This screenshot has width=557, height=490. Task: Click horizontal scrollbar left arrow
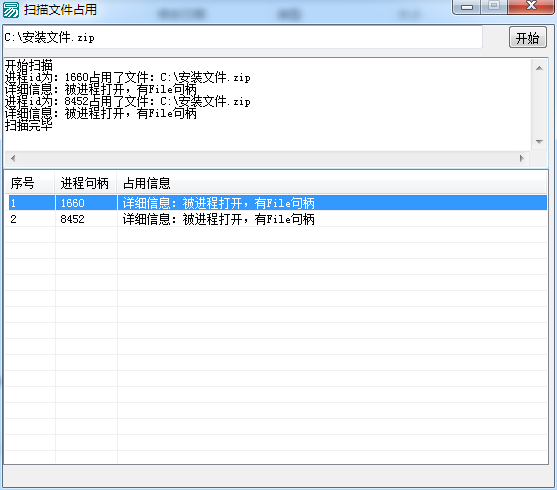click(13, 158)
